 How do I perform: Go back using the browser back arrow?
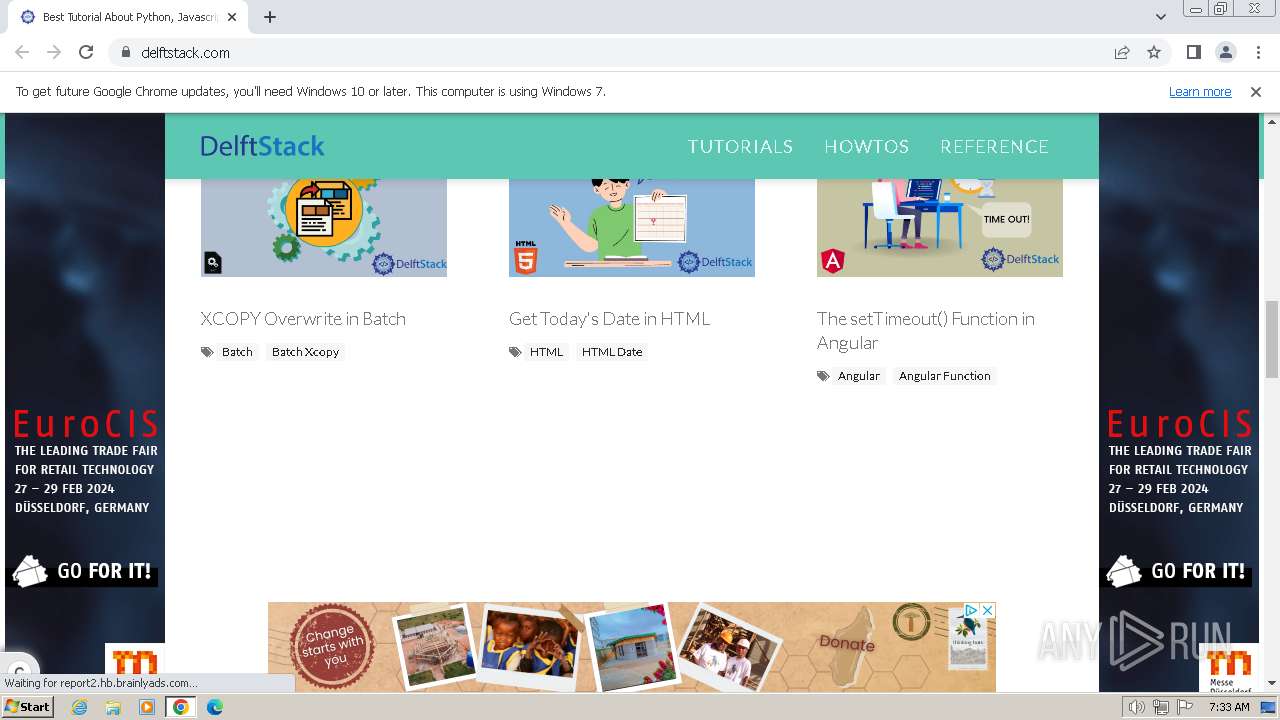[x=22, y=52]
